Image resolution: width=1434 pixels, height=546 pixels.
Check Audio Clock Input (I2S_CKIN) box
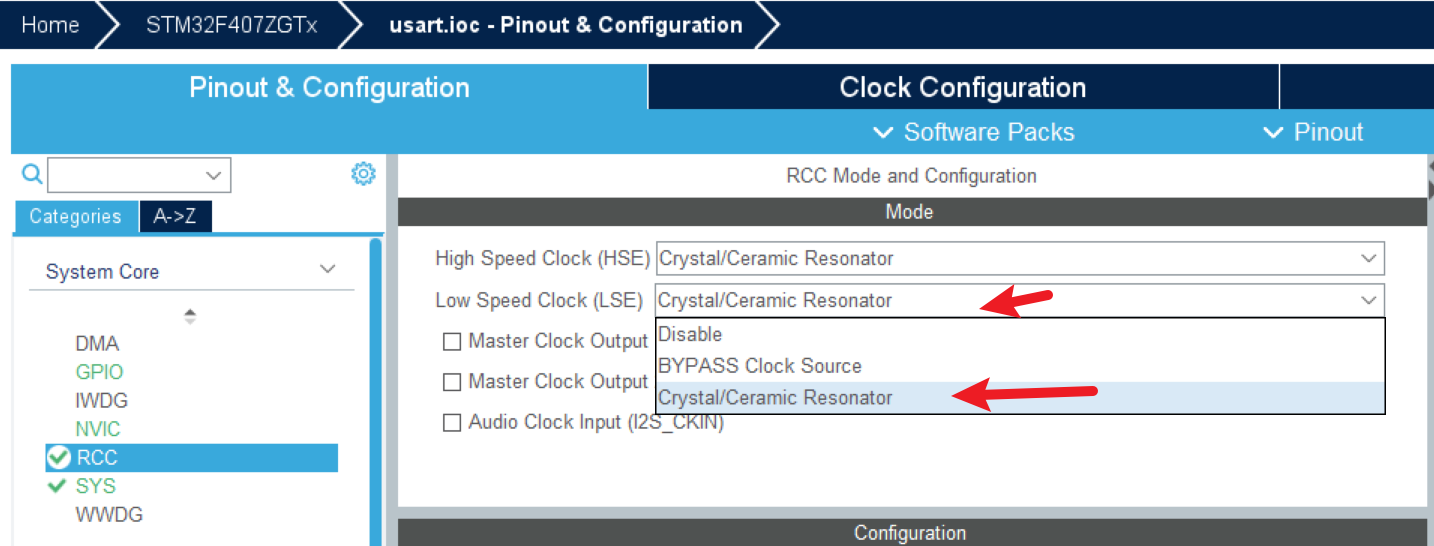coord(452,422)
